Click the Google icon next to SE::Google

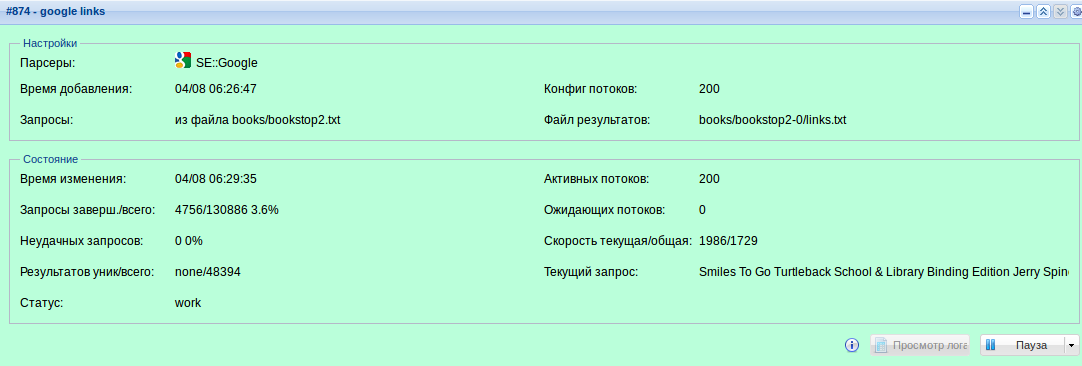point(183,61)
